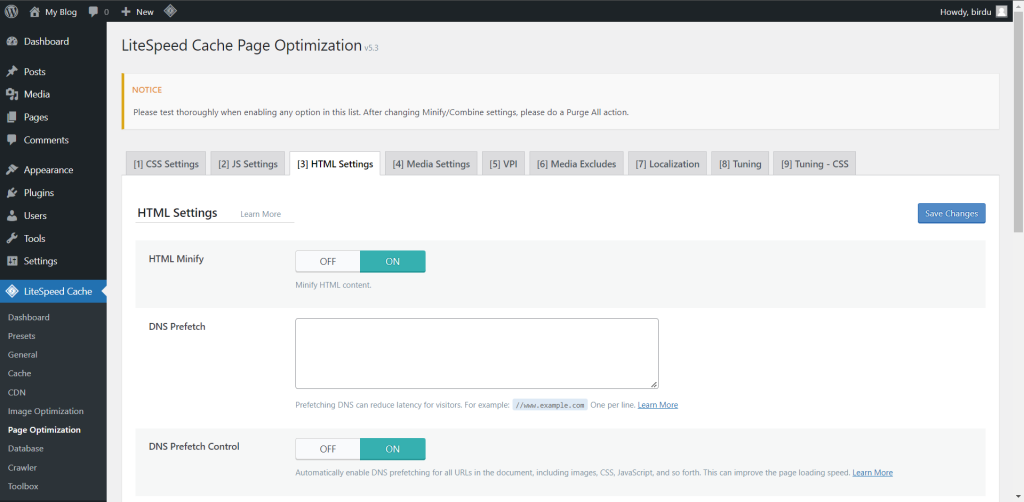Image resolution: width=1024 pixels, height=502 pixels.
Task: Click the DNS Prefetch Control label
Action: click(194, 447)
